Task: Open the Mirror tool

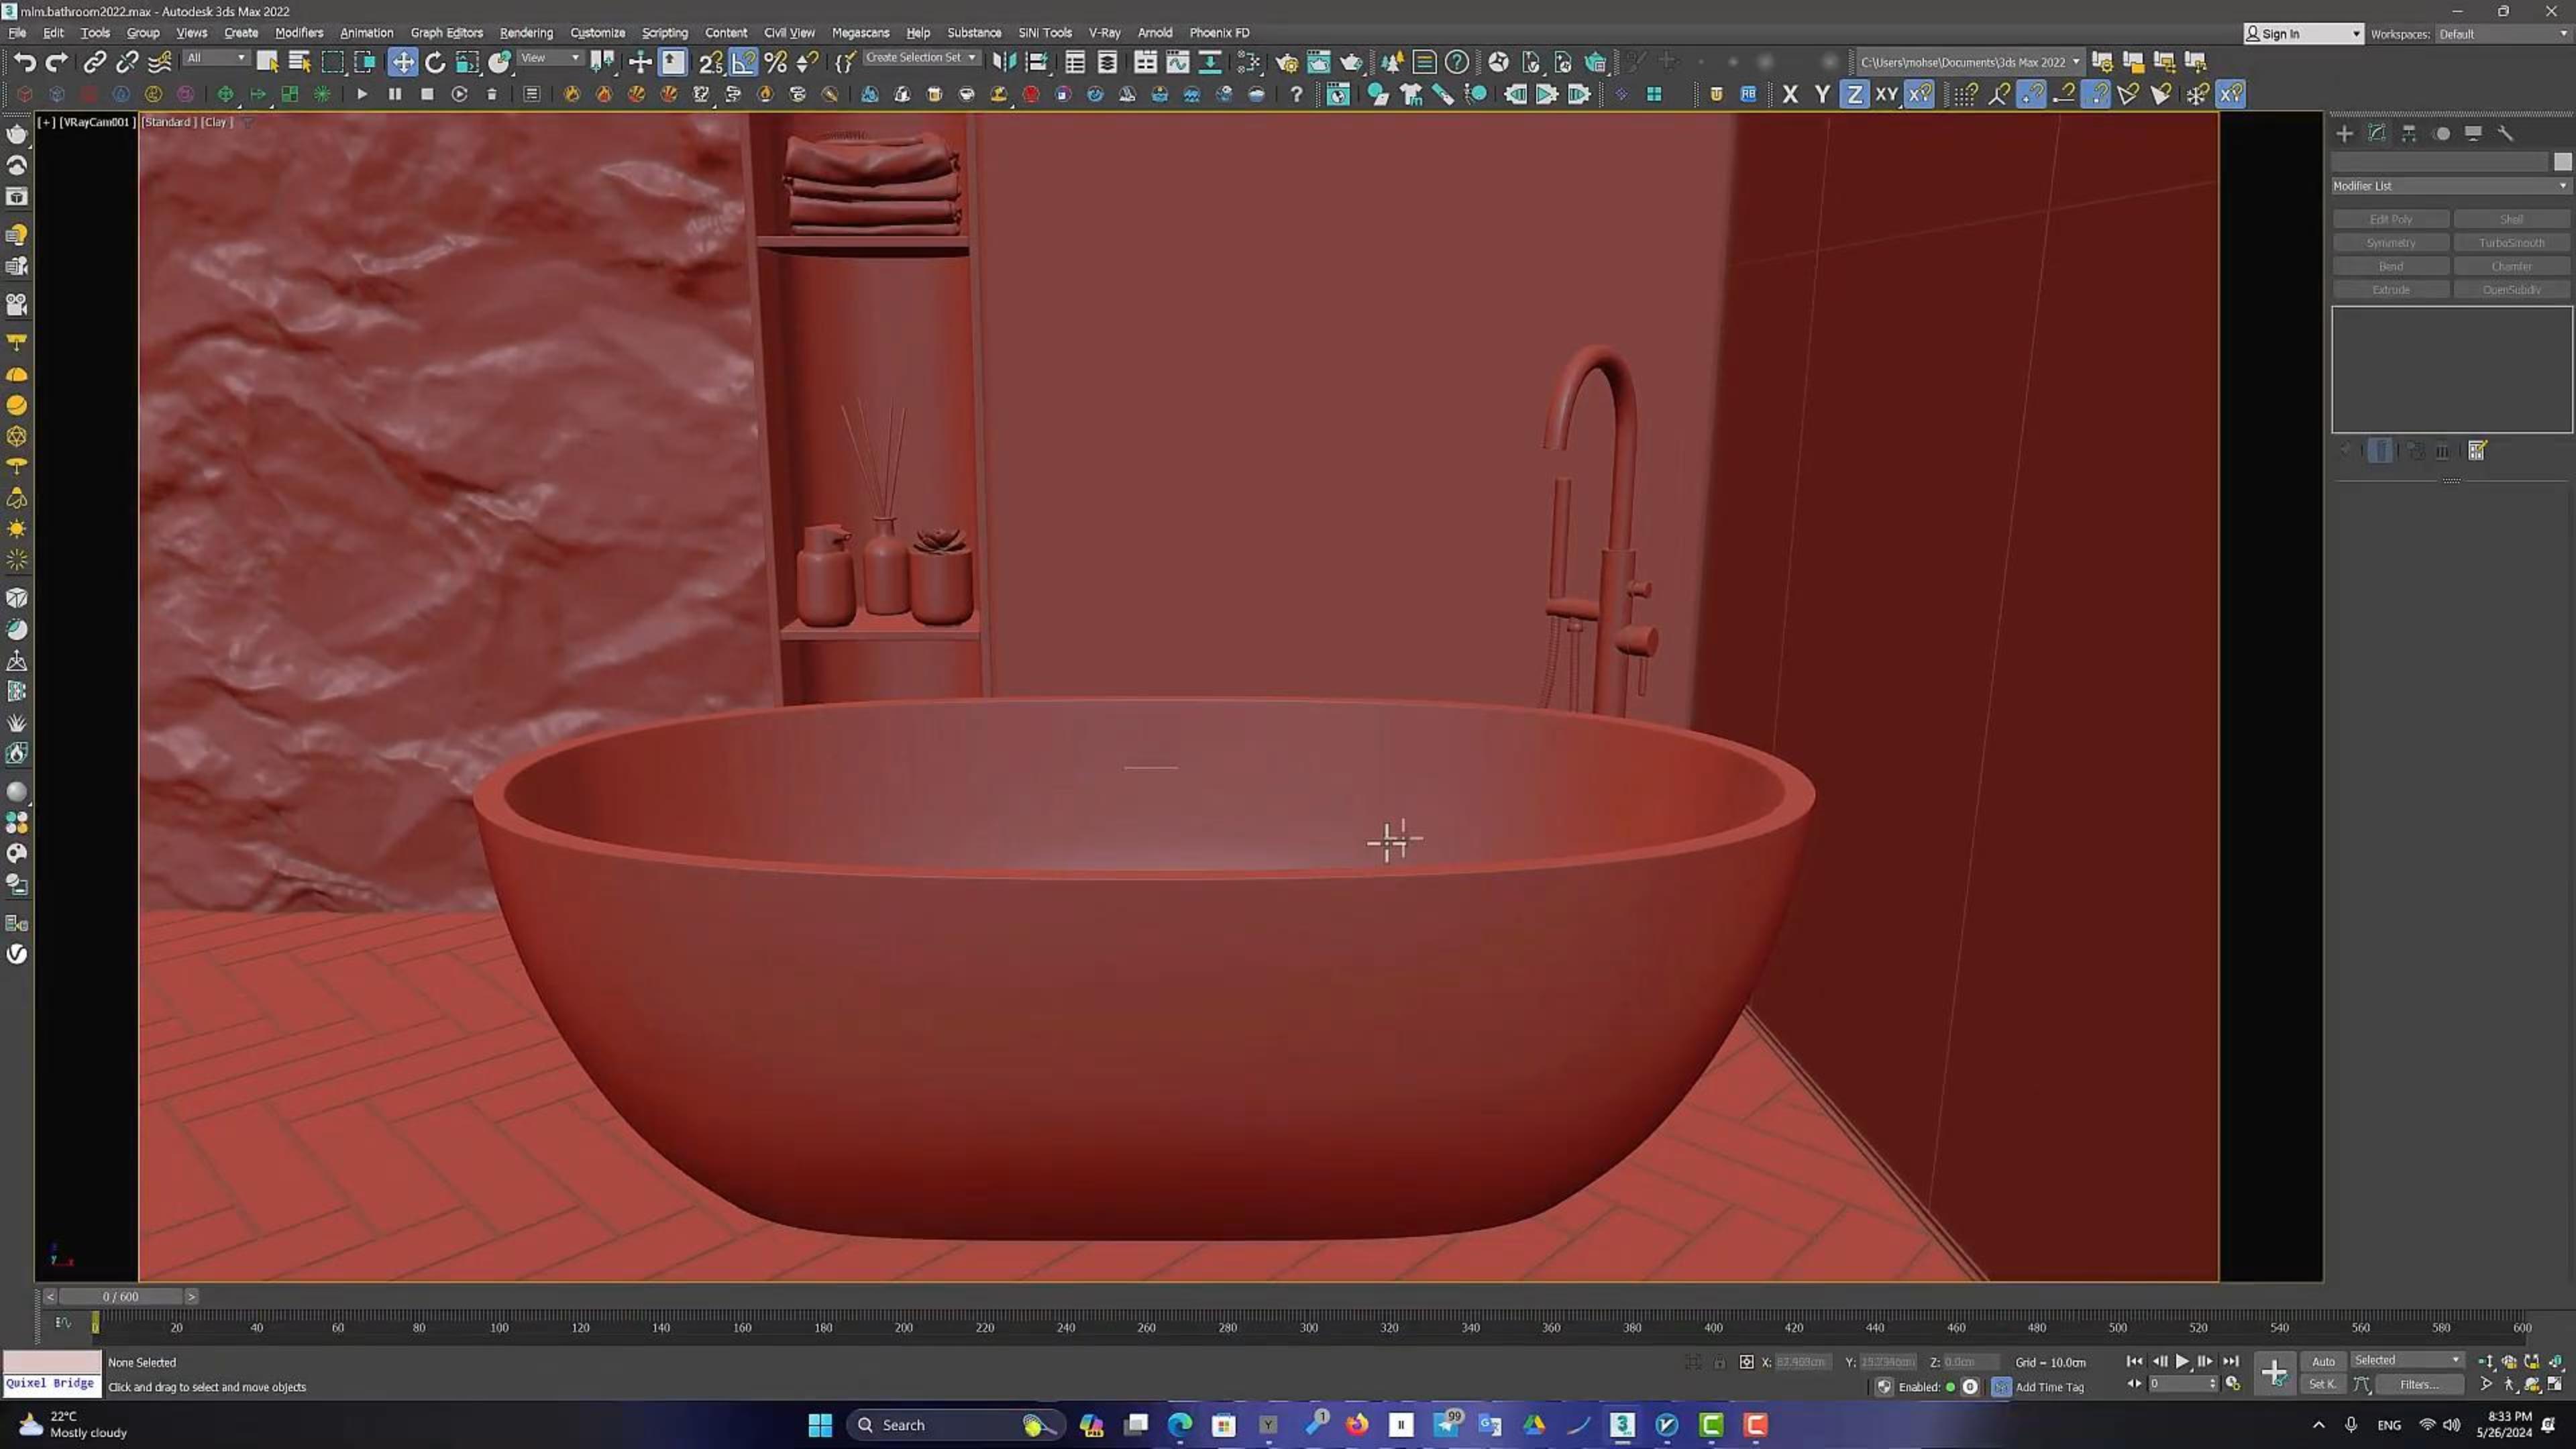Action: click(x=1004, y=62)
